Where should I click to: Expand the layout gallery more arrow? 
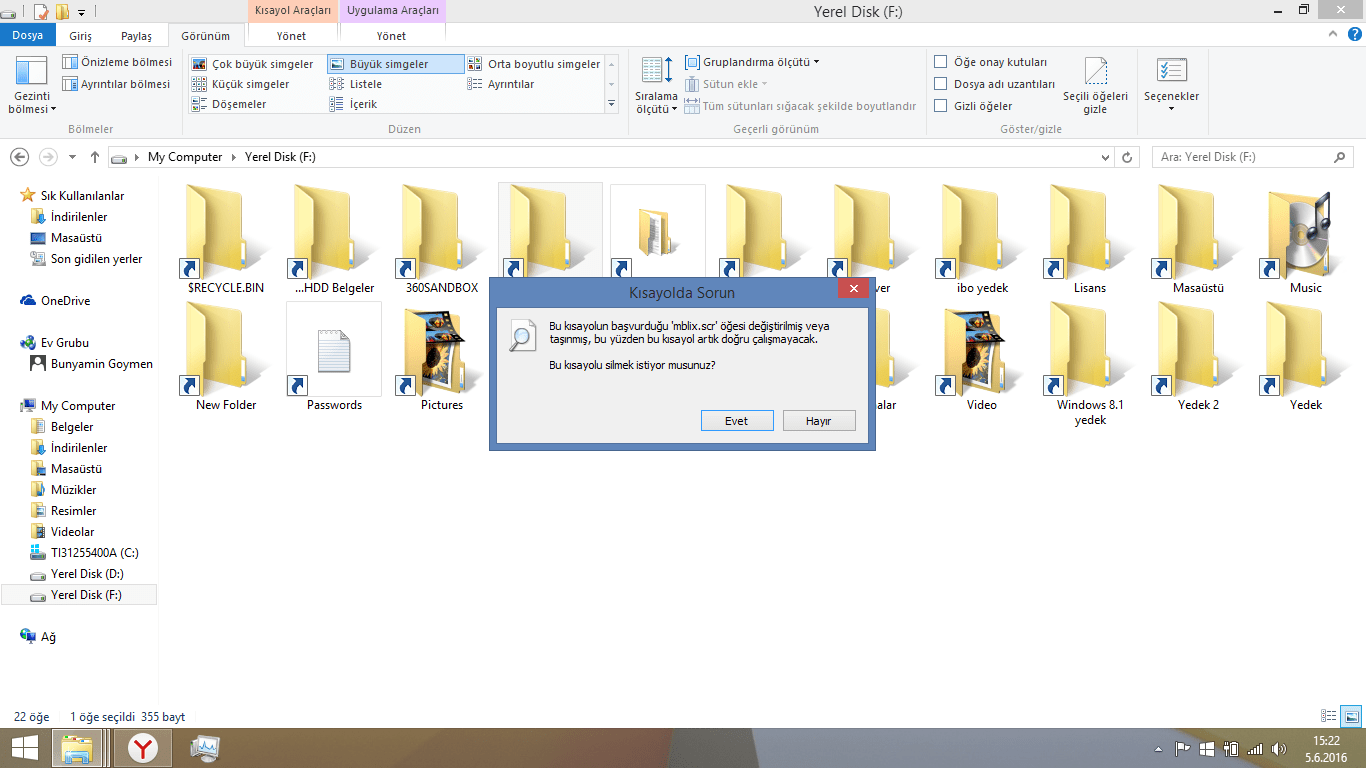click(611, 104)
